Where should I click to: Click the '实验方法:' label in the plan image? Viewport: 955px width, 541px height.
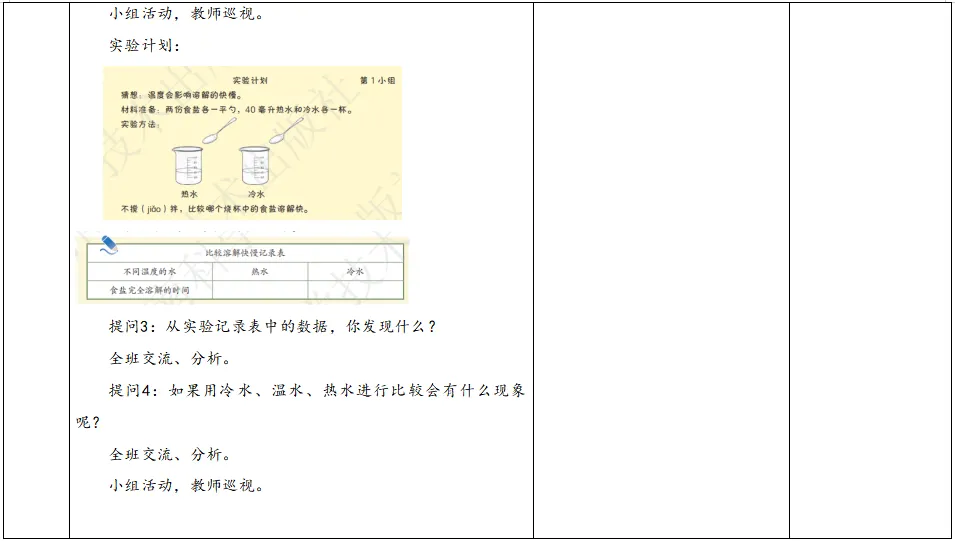coord(140,124)
